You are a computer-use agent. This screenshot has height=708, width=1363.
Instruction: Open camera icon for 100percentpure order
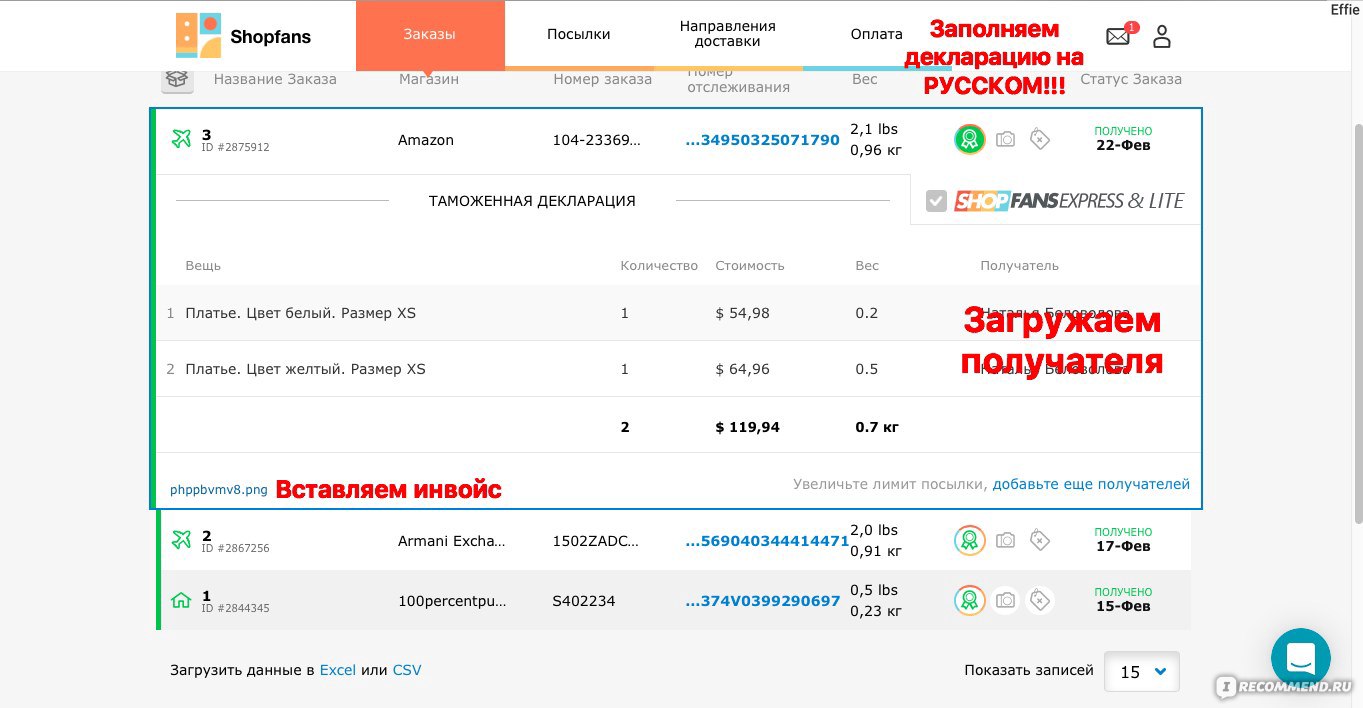tap(1005, 600)
